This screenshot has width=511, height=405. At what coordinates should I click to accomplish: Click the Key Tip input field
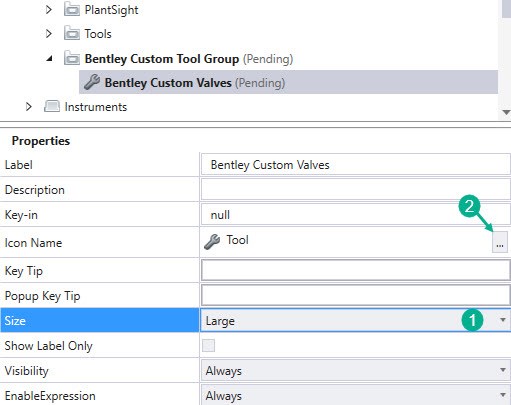coord(355,270)
